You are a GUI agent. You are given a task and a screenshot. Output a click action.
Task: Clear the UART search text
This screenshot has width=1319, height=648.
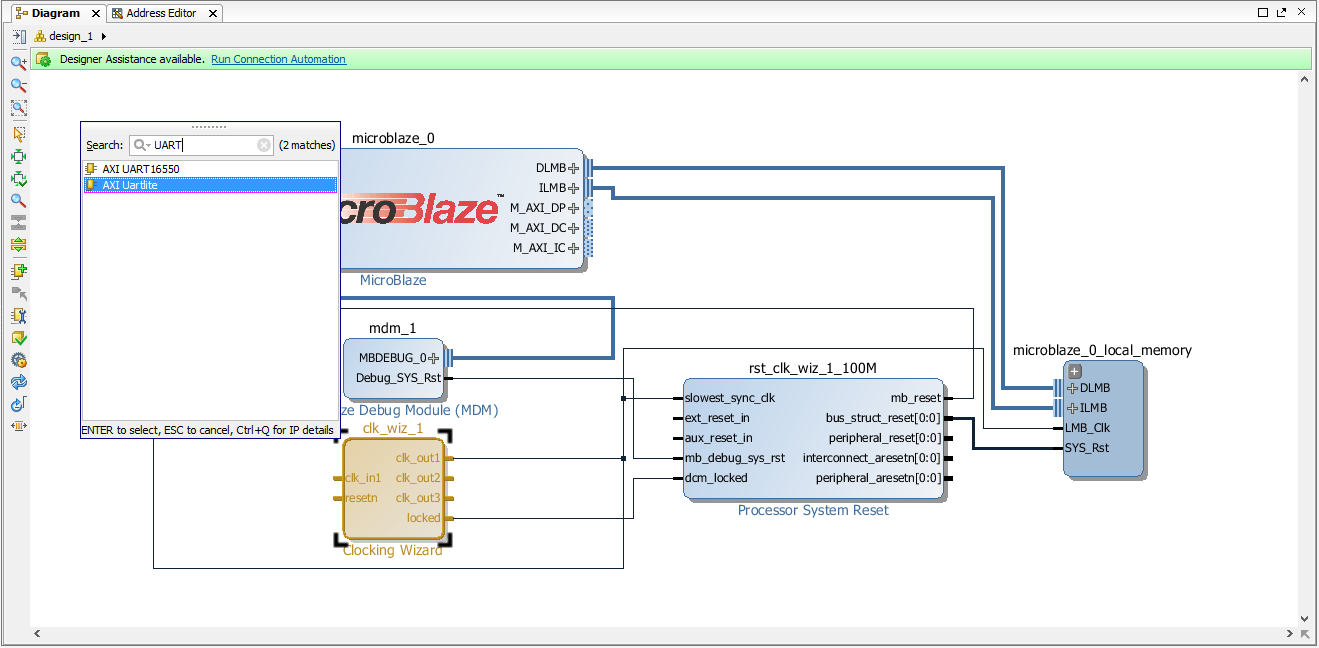(x=264, y=145)
